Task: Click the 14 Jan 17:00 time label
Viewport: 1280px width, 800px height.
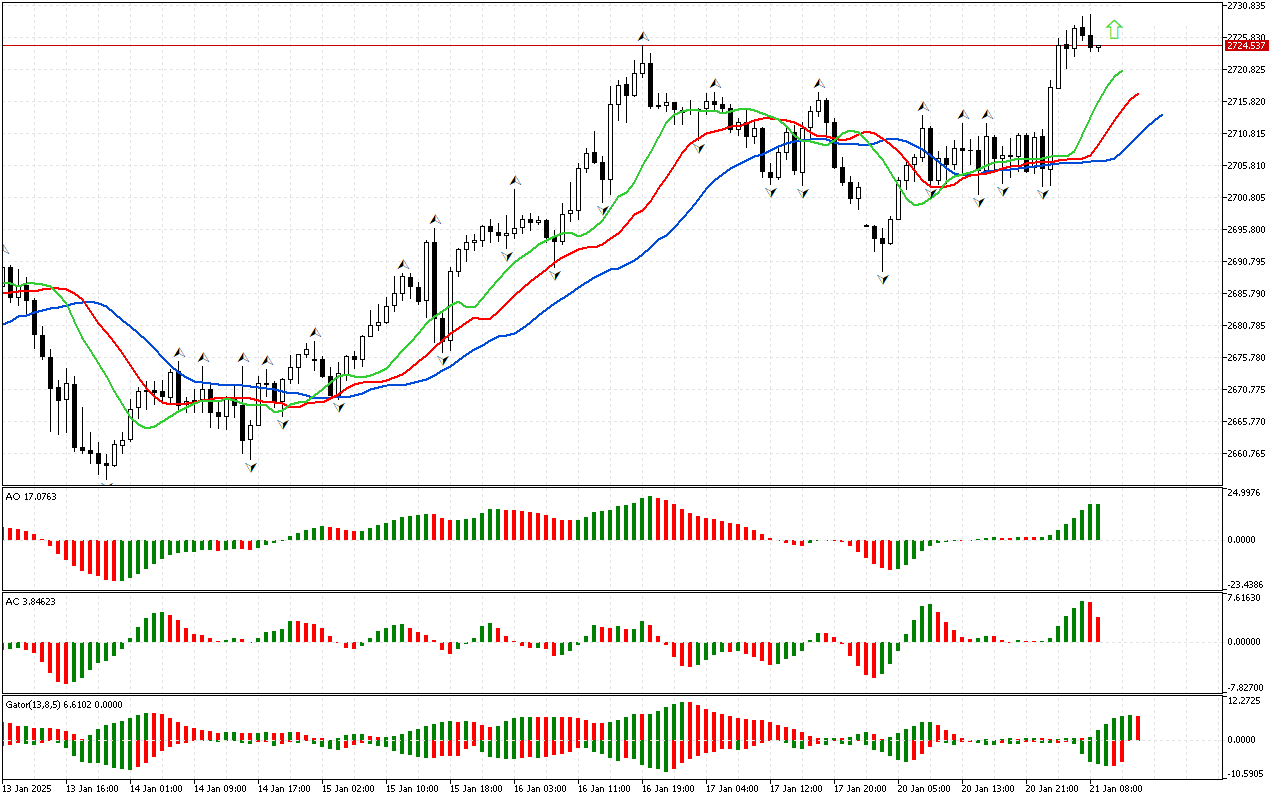Action: pos(286,789)
